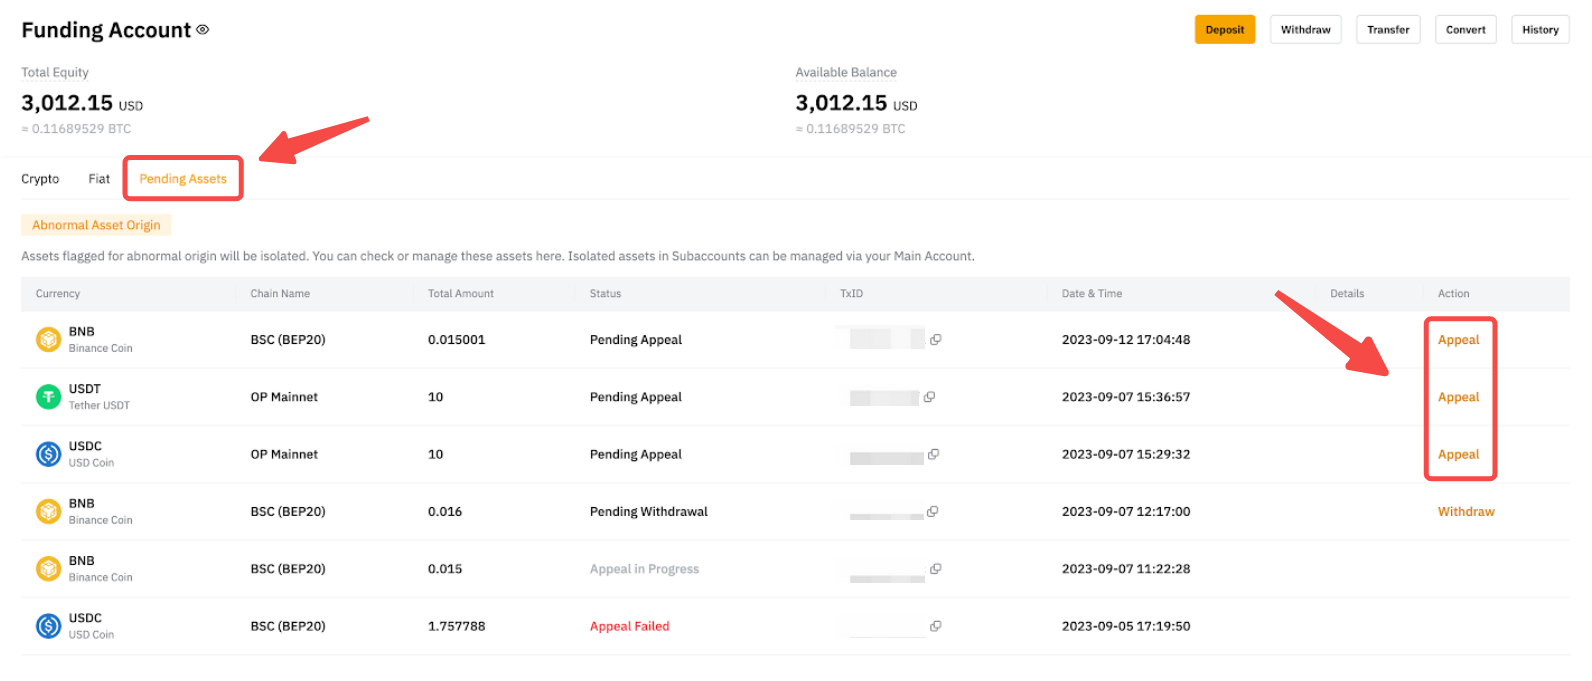Toggle balance visibility eye icon
Screen dimensions: 1592x681
tap(203, 30)
